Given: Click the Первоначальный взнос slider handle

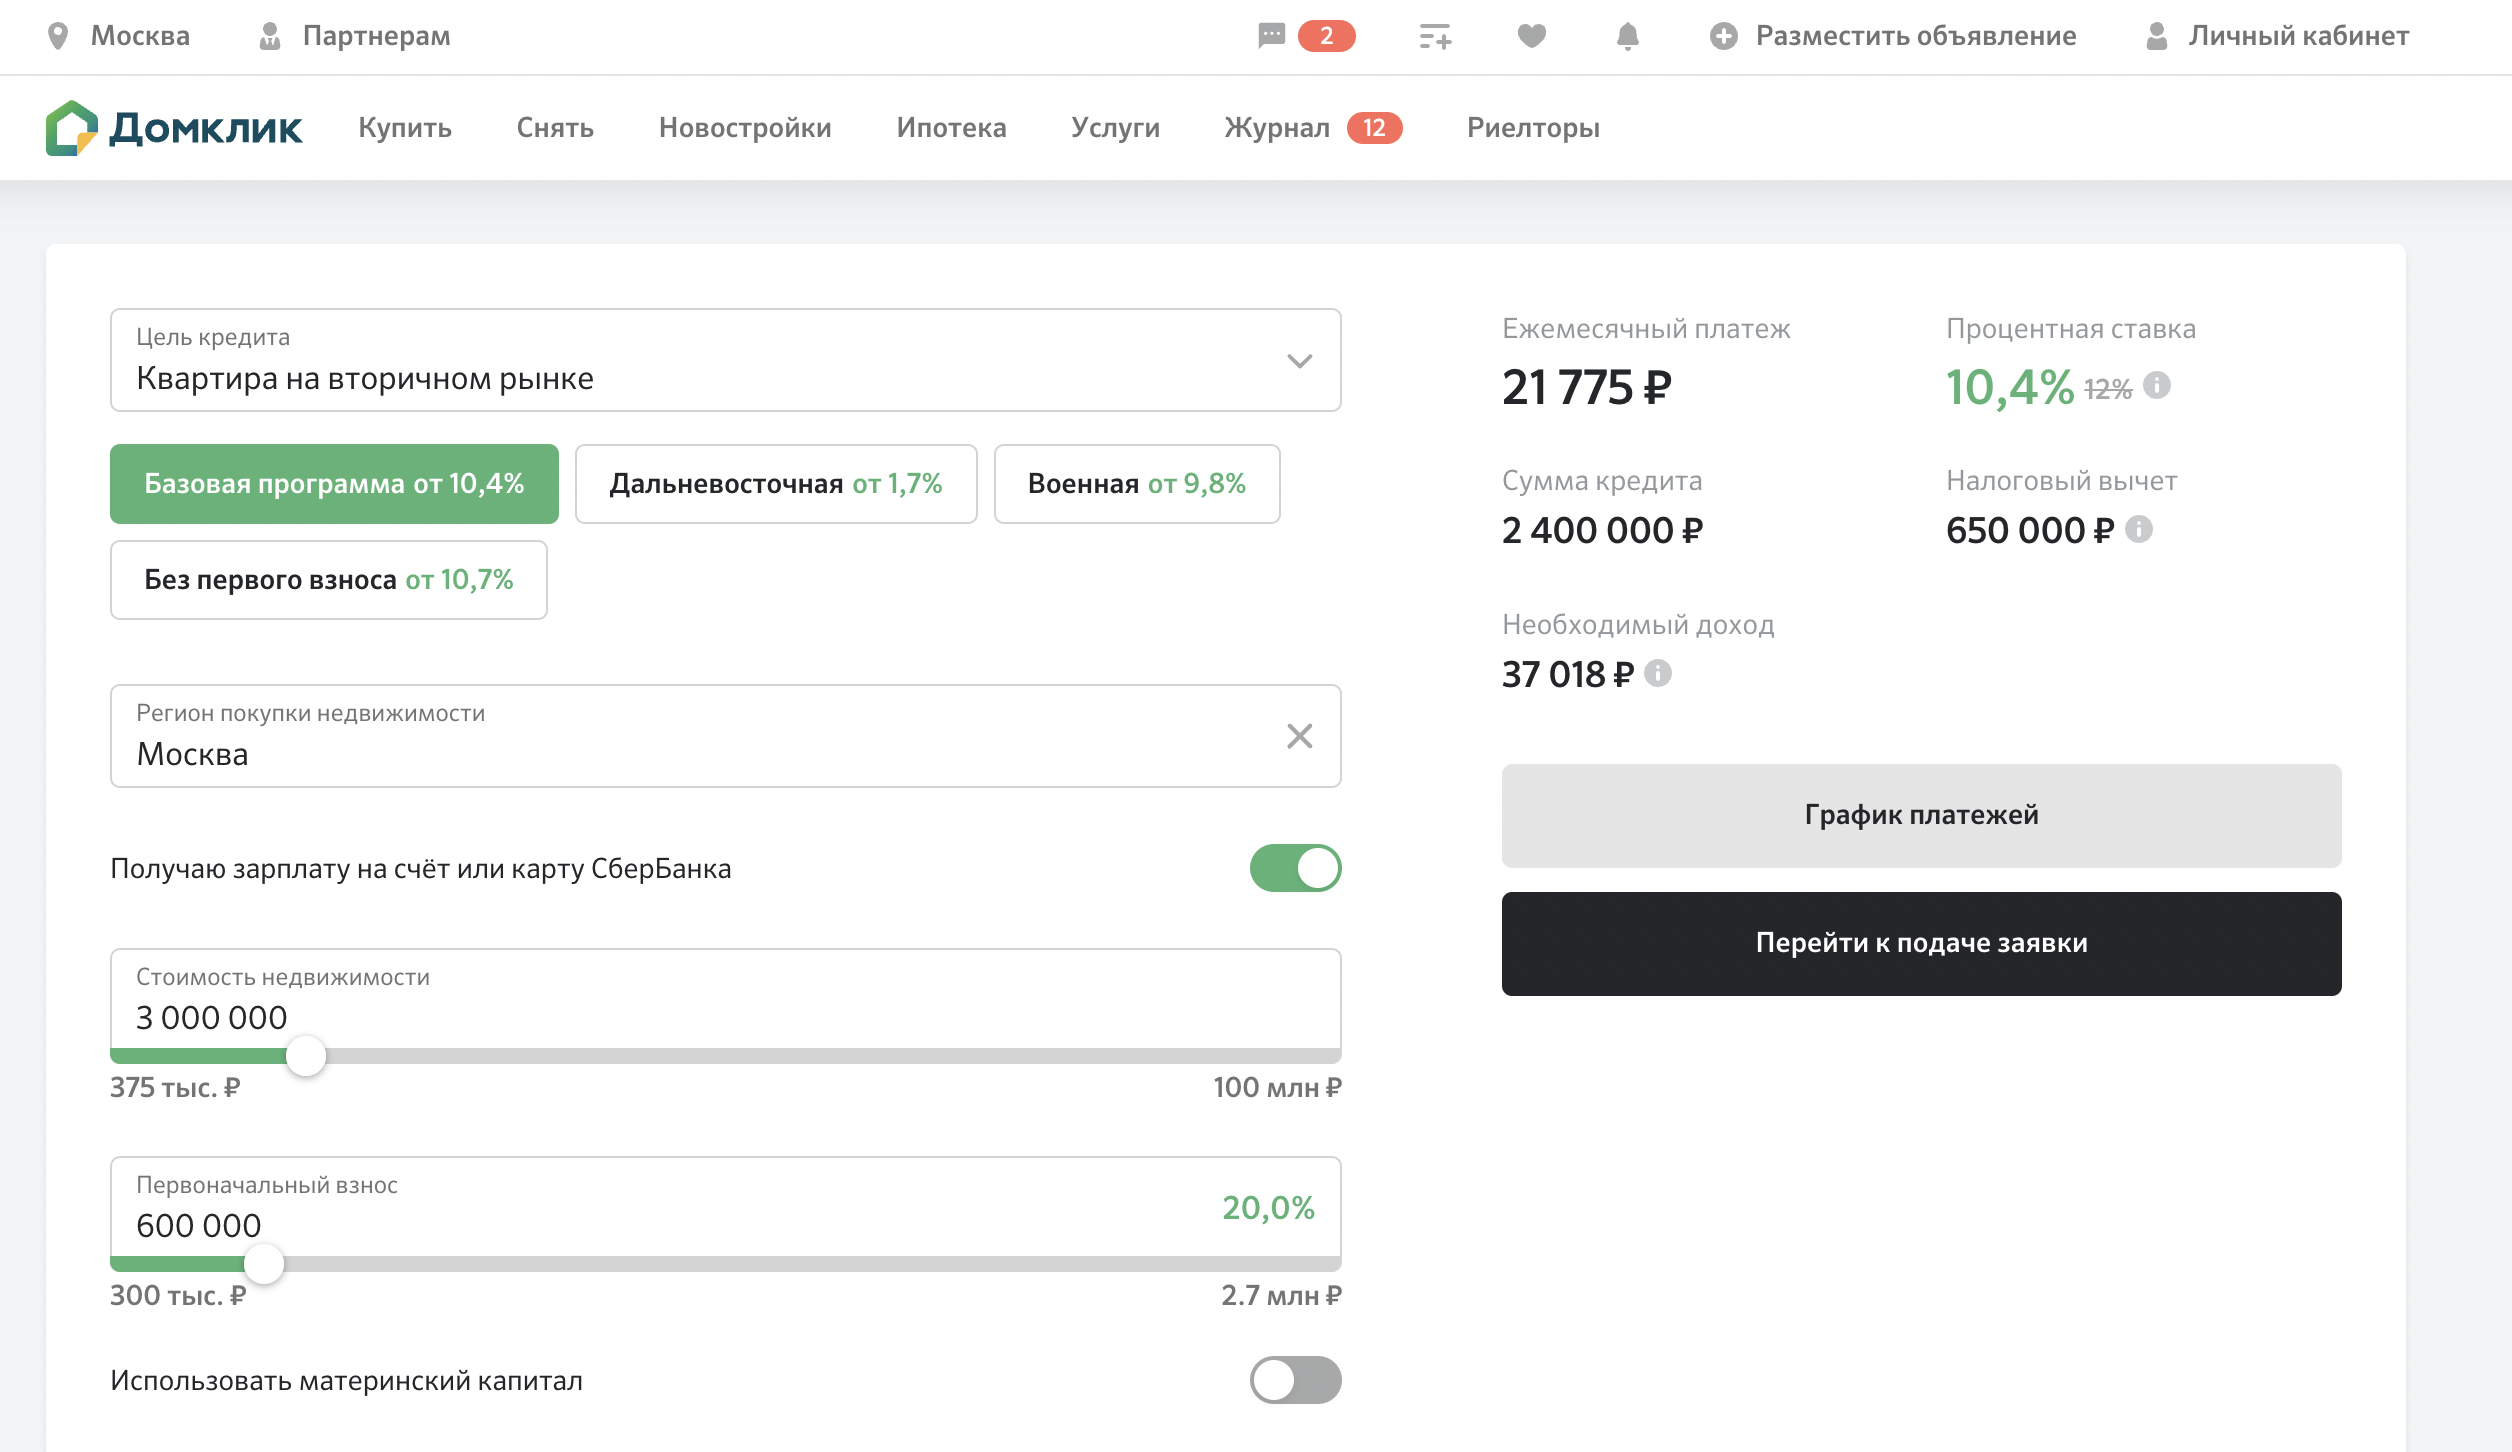Looking at the screenshot, I should pos(264,1264).
